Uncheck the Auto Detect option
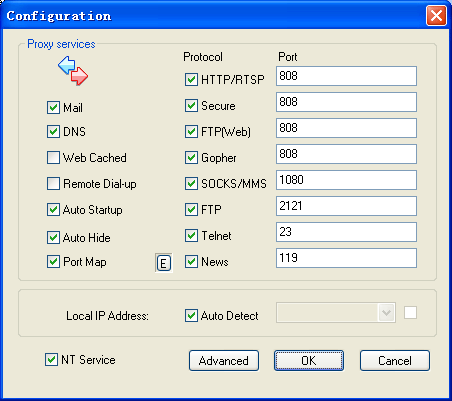This screenshot has width=452, height=401. point(191,315)
